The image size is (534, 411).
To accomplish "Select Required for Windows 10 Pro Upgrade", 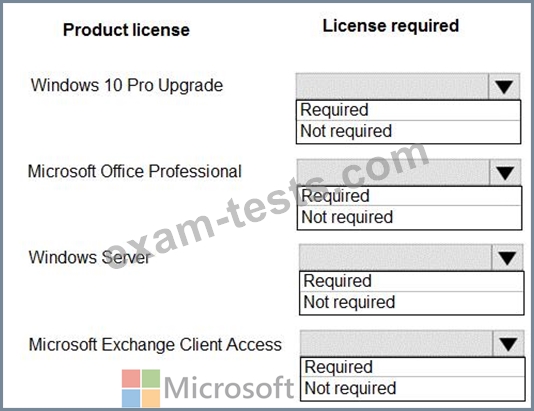I will coord(408,110).
